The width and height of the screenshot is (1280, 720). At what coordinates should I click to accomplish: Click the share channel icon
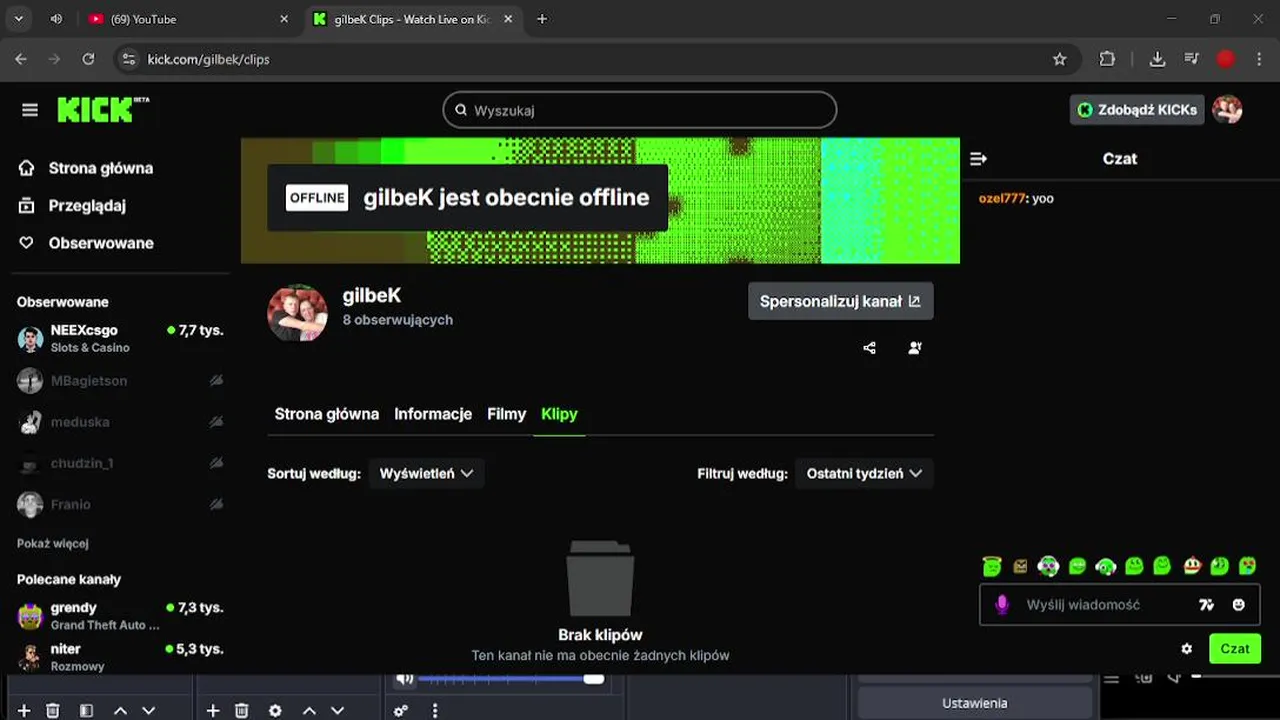869,348
